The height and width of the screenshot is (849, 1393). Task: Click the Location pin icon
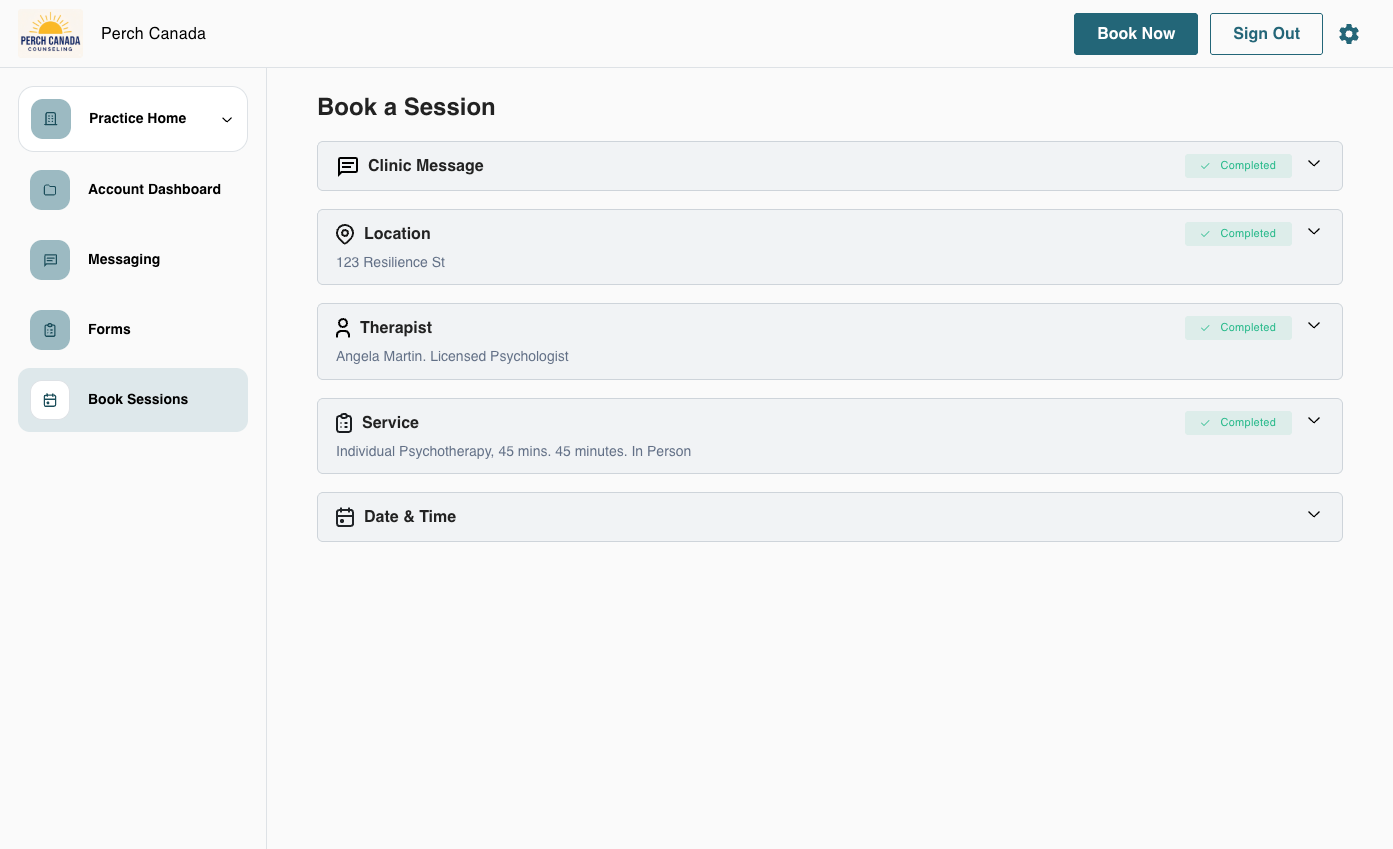pyautogui.click(x=345, y=234)
